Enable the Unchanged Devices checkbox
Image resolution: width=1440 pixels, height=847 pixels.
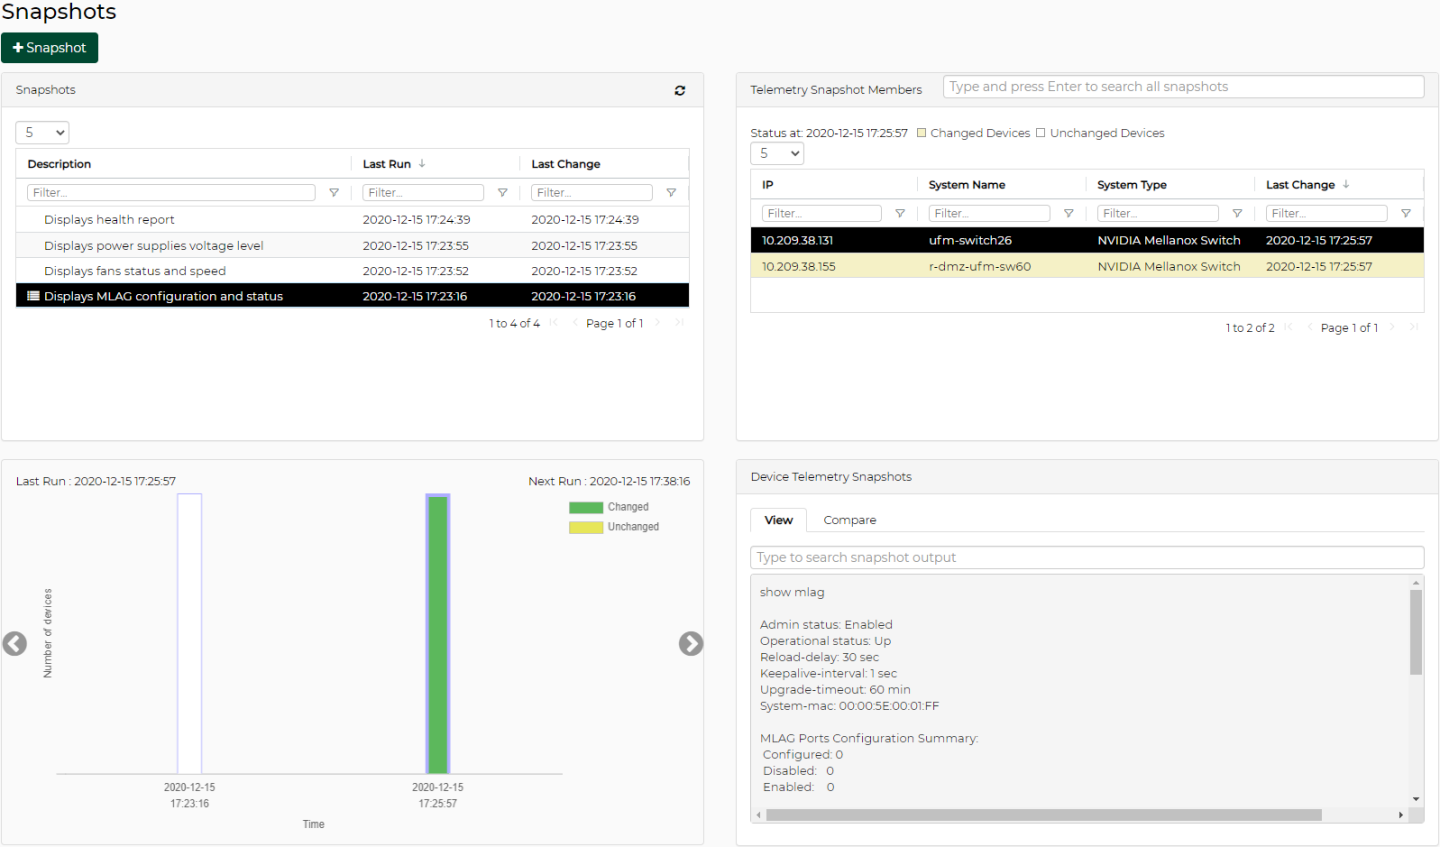tap(1041, 133)
